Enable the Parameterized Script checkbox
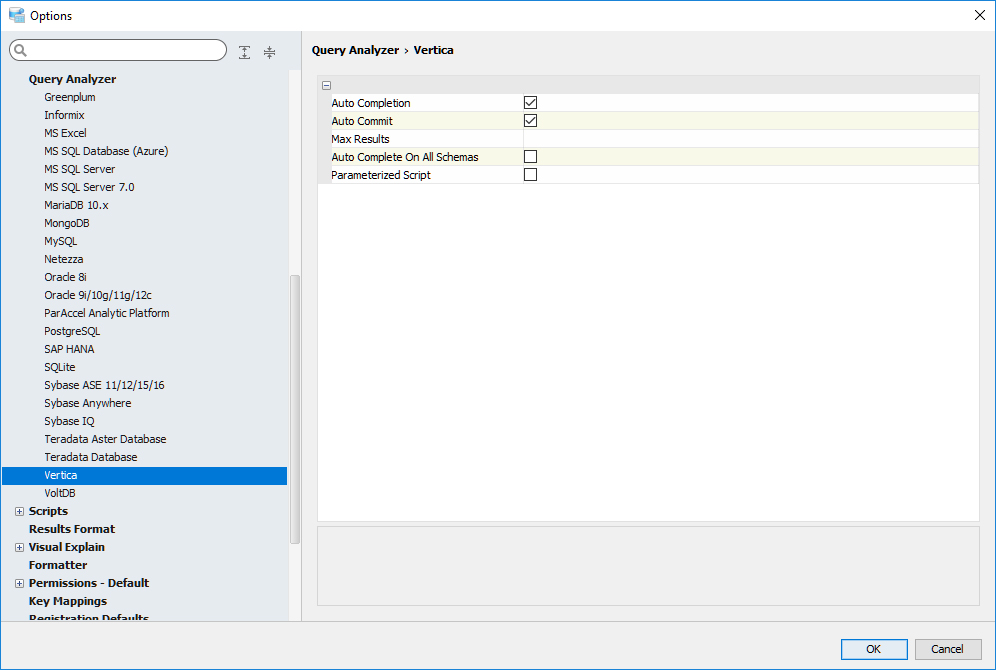 tap(531, 175)
